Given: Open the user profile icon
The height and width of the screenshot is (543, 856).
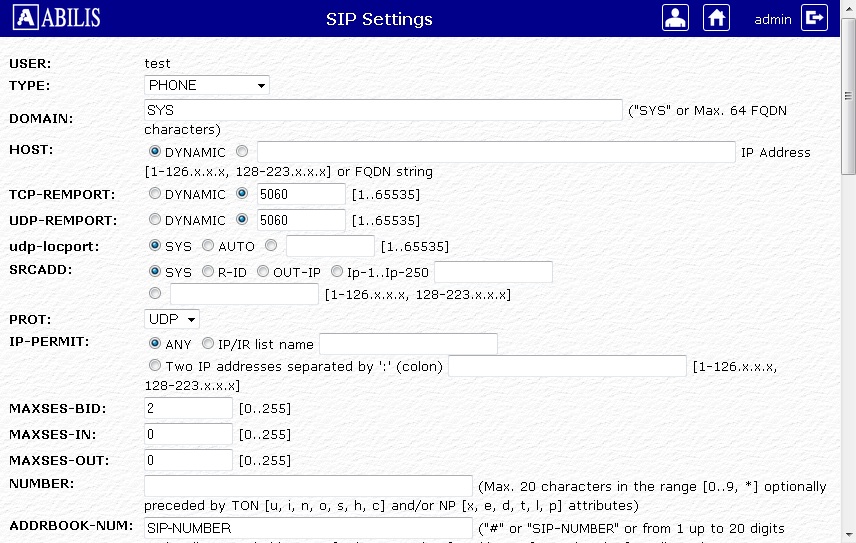Looking at the screenshot, I should pos(676,18).
